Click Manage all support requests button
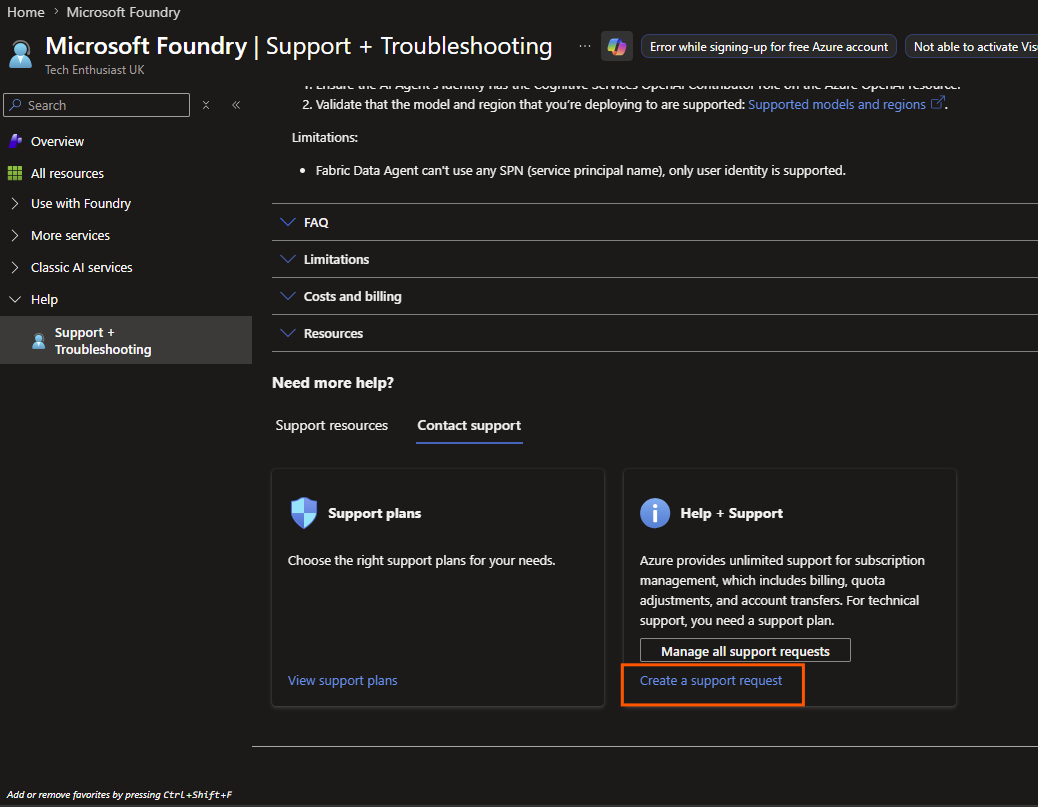1038x807 pixels. tap(745, 651)
